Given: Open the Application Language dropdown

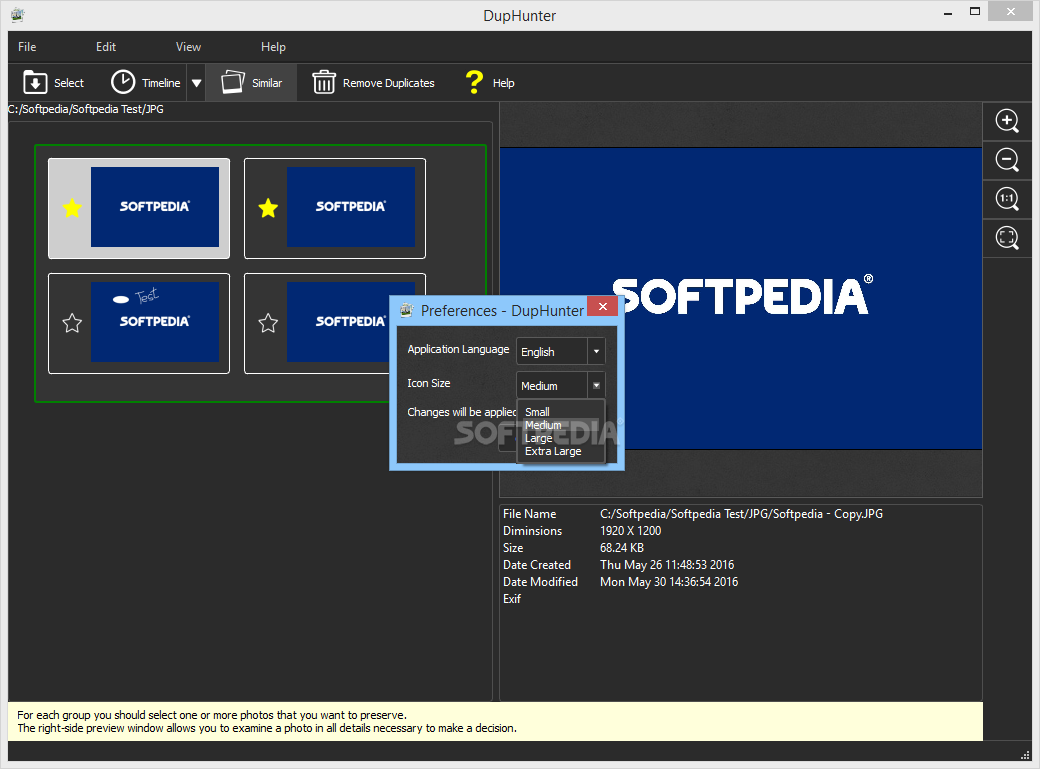Looking at the screenshot, I should click(x=560, y=352).
